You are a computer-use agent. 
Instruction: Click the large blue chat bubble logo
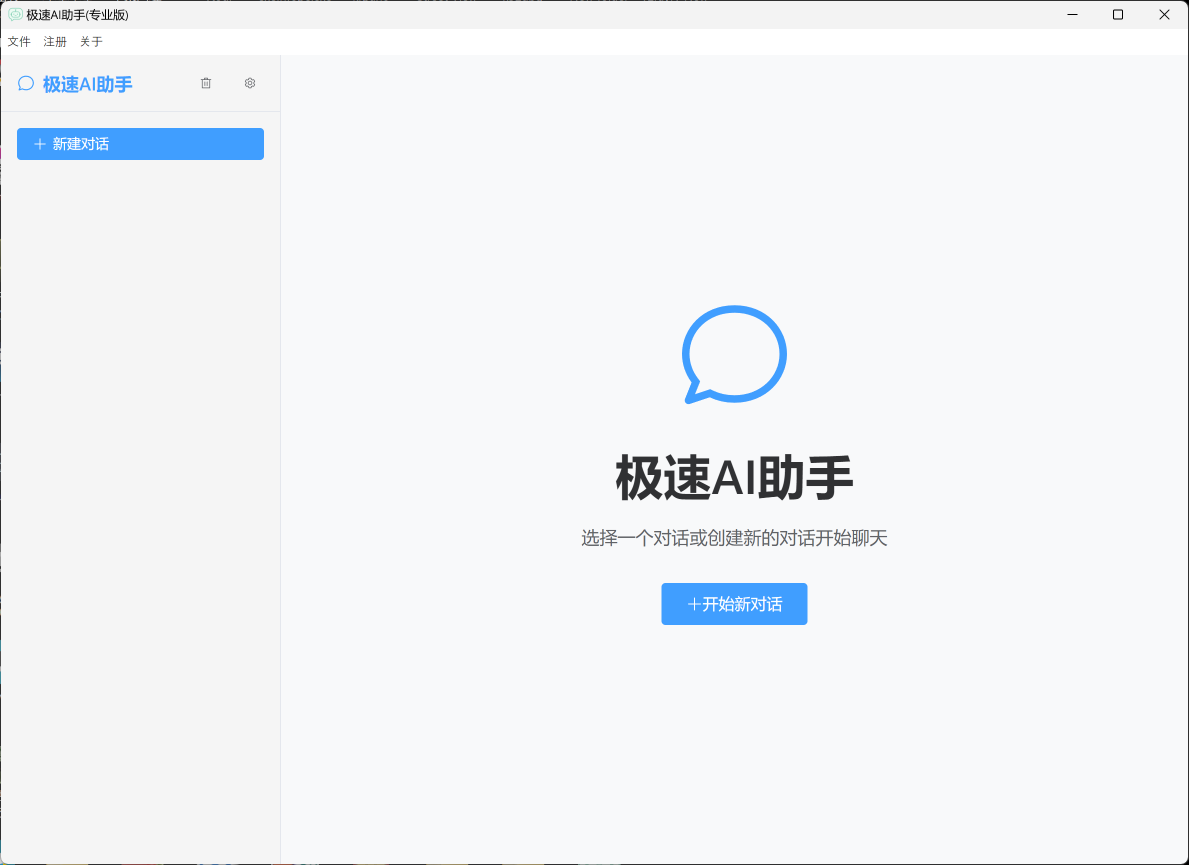[734, 354]
